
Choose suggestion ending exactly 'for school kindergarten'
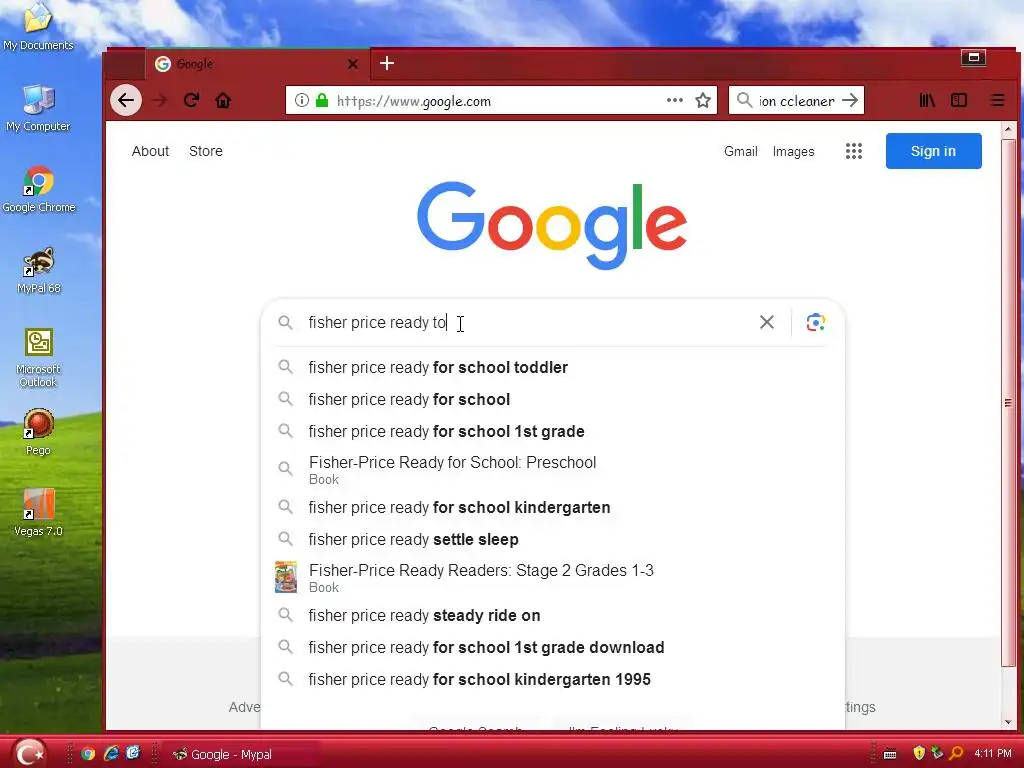(552, 507)
